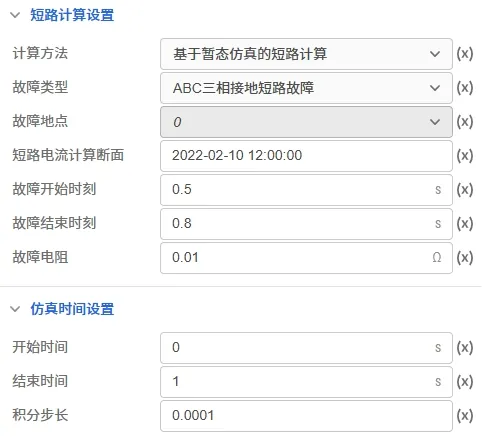Screen dimensions: 482x437
Task: Click the (x) icon beside 故障开始时刻
Action: click(465, 190)
